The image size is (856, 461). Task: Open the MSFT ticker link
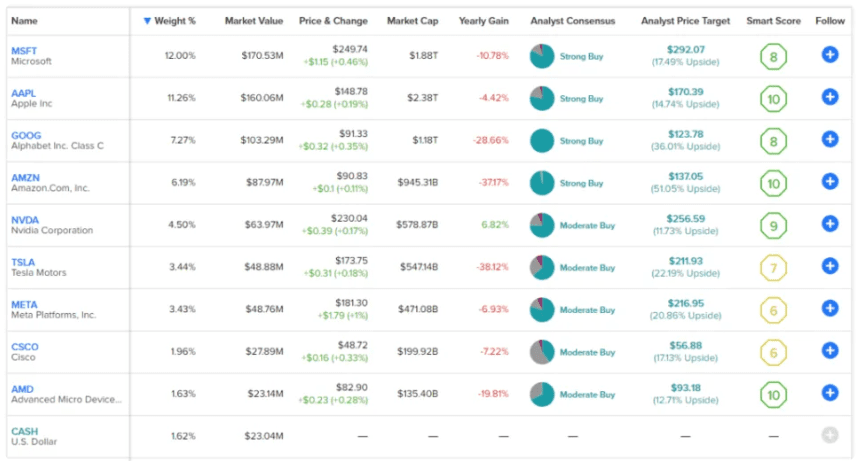[x=24, y=51]
